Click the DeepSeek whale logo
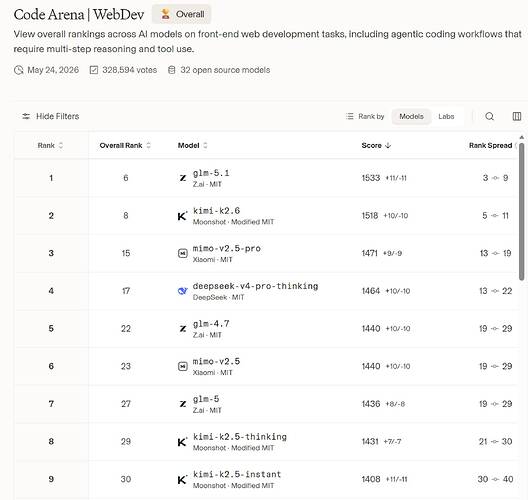Image resolution: width=528 pixels, height=500 pixels. point(183,291)
